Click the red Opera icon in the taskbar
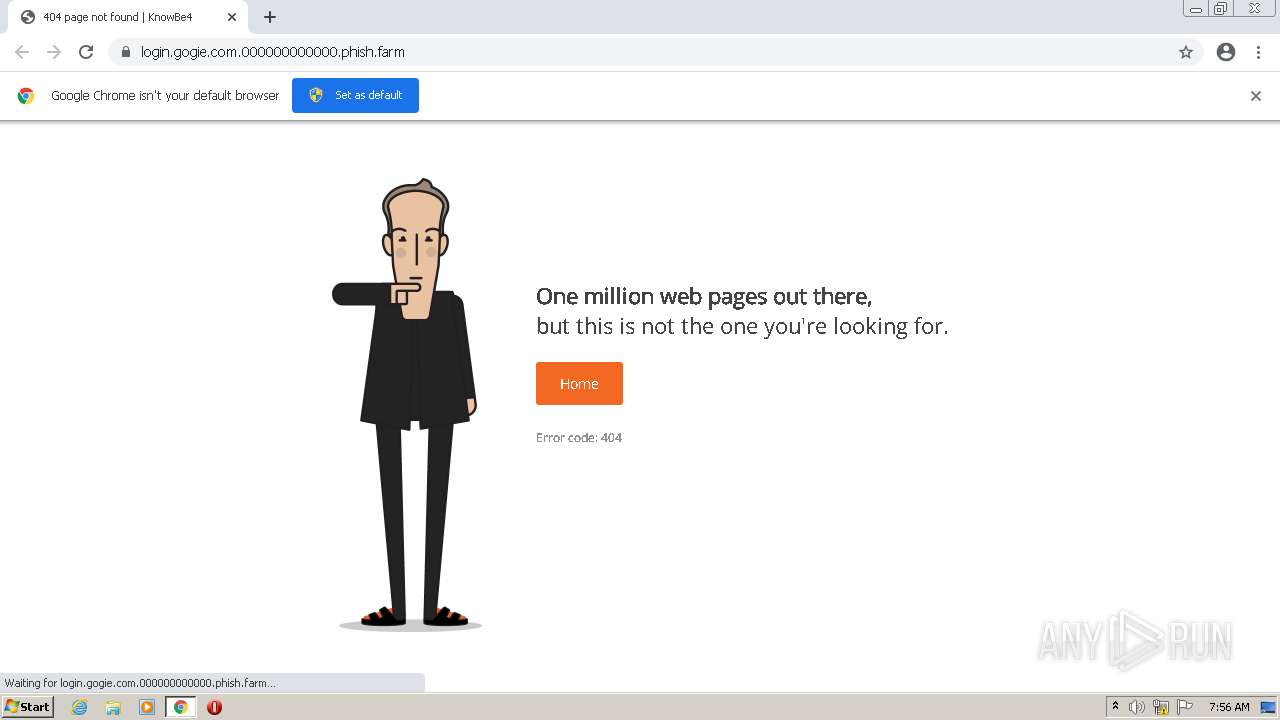Screen dimensions: 1280x720 tap(214, 707)
